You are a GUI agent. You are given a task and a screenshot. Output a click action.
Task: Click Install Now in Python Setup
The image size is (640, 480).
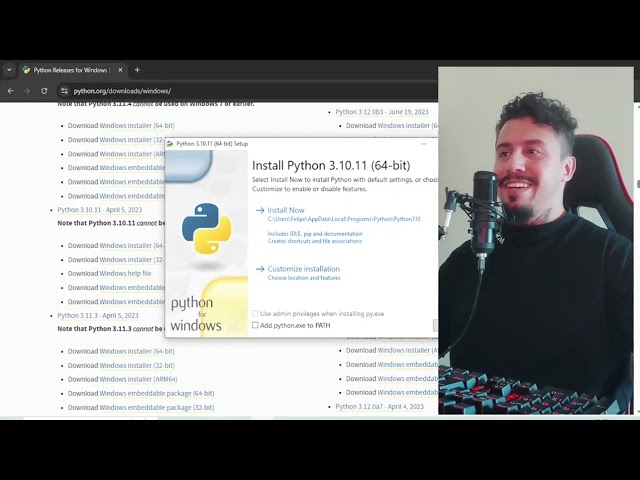tap(286, 210)
